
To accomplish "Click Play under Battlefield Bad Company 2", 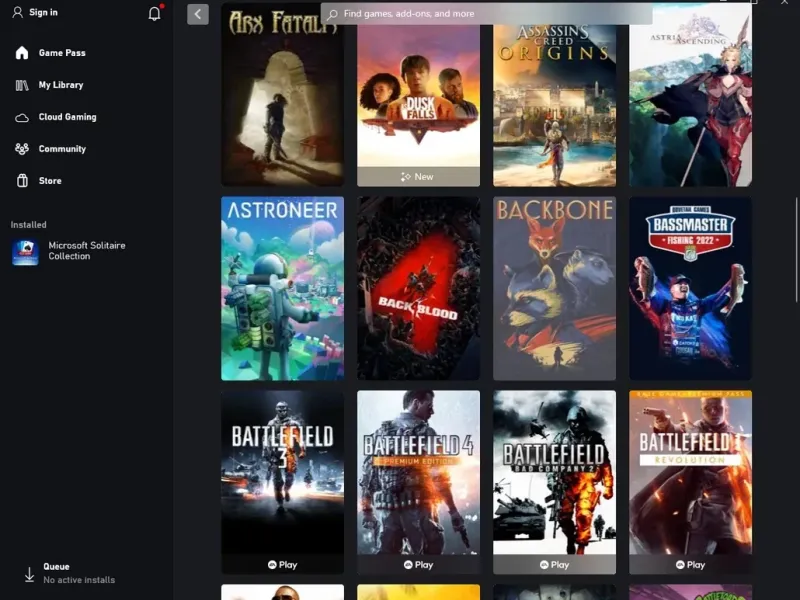I will (555, 565).
